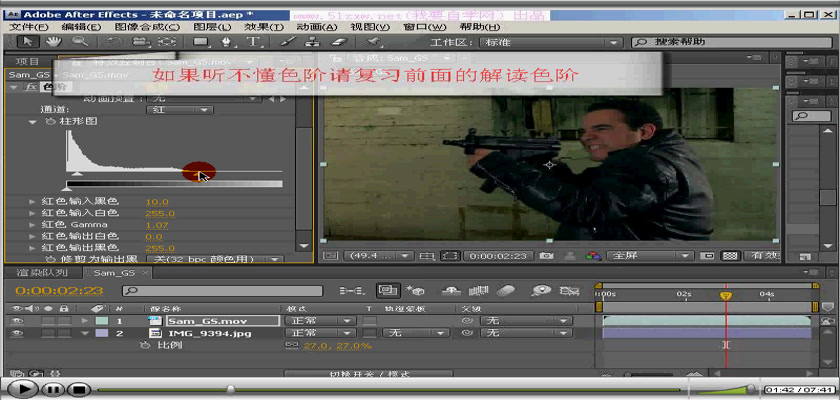Select the Rectangle mask tool

point(200,41)
